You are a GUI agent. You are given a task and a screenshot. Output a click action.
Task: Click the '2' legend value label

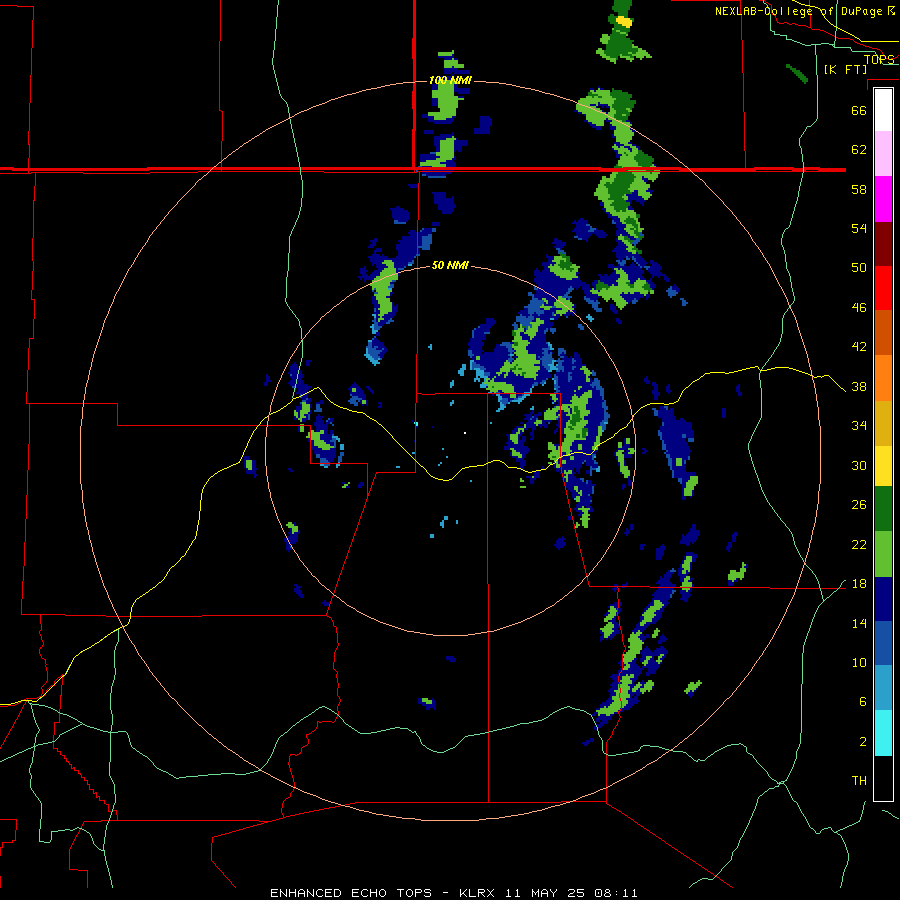pos(863,742)
